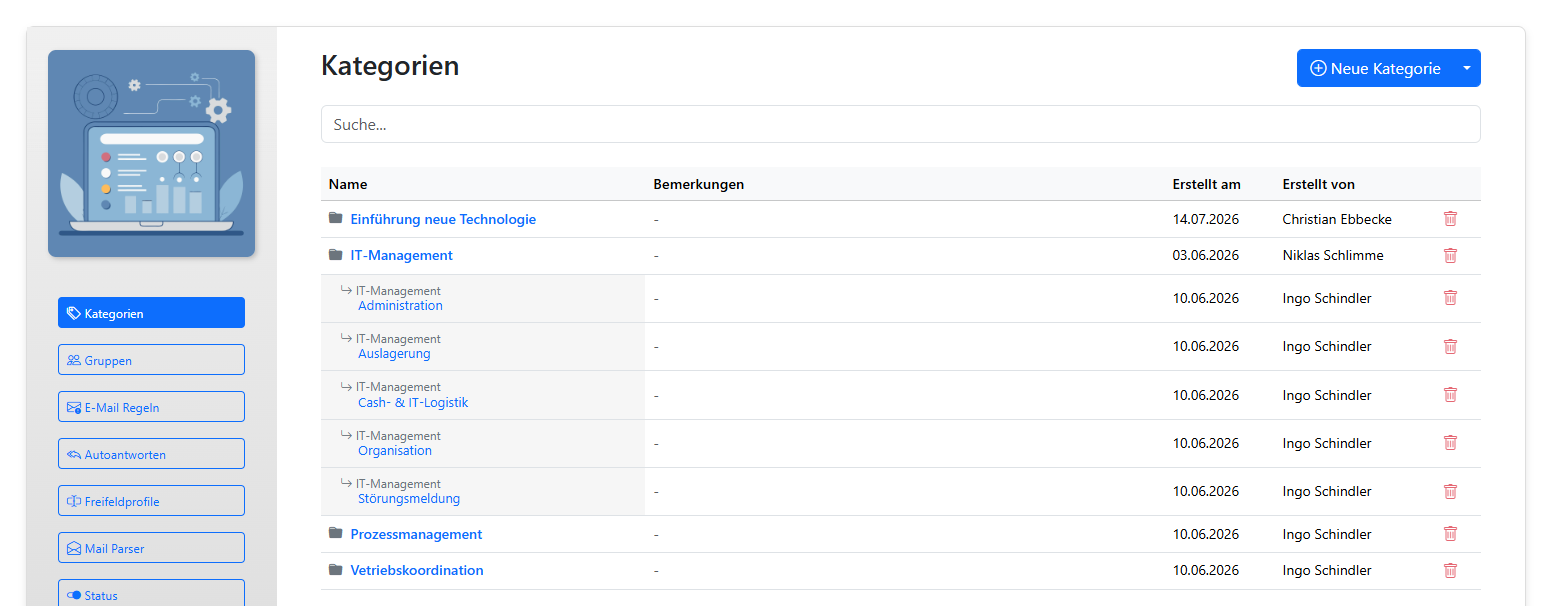Click the dashboard illustration in the sidebar
The width and height of the screenshot is (1561, 606).
[x=151, y=153]
